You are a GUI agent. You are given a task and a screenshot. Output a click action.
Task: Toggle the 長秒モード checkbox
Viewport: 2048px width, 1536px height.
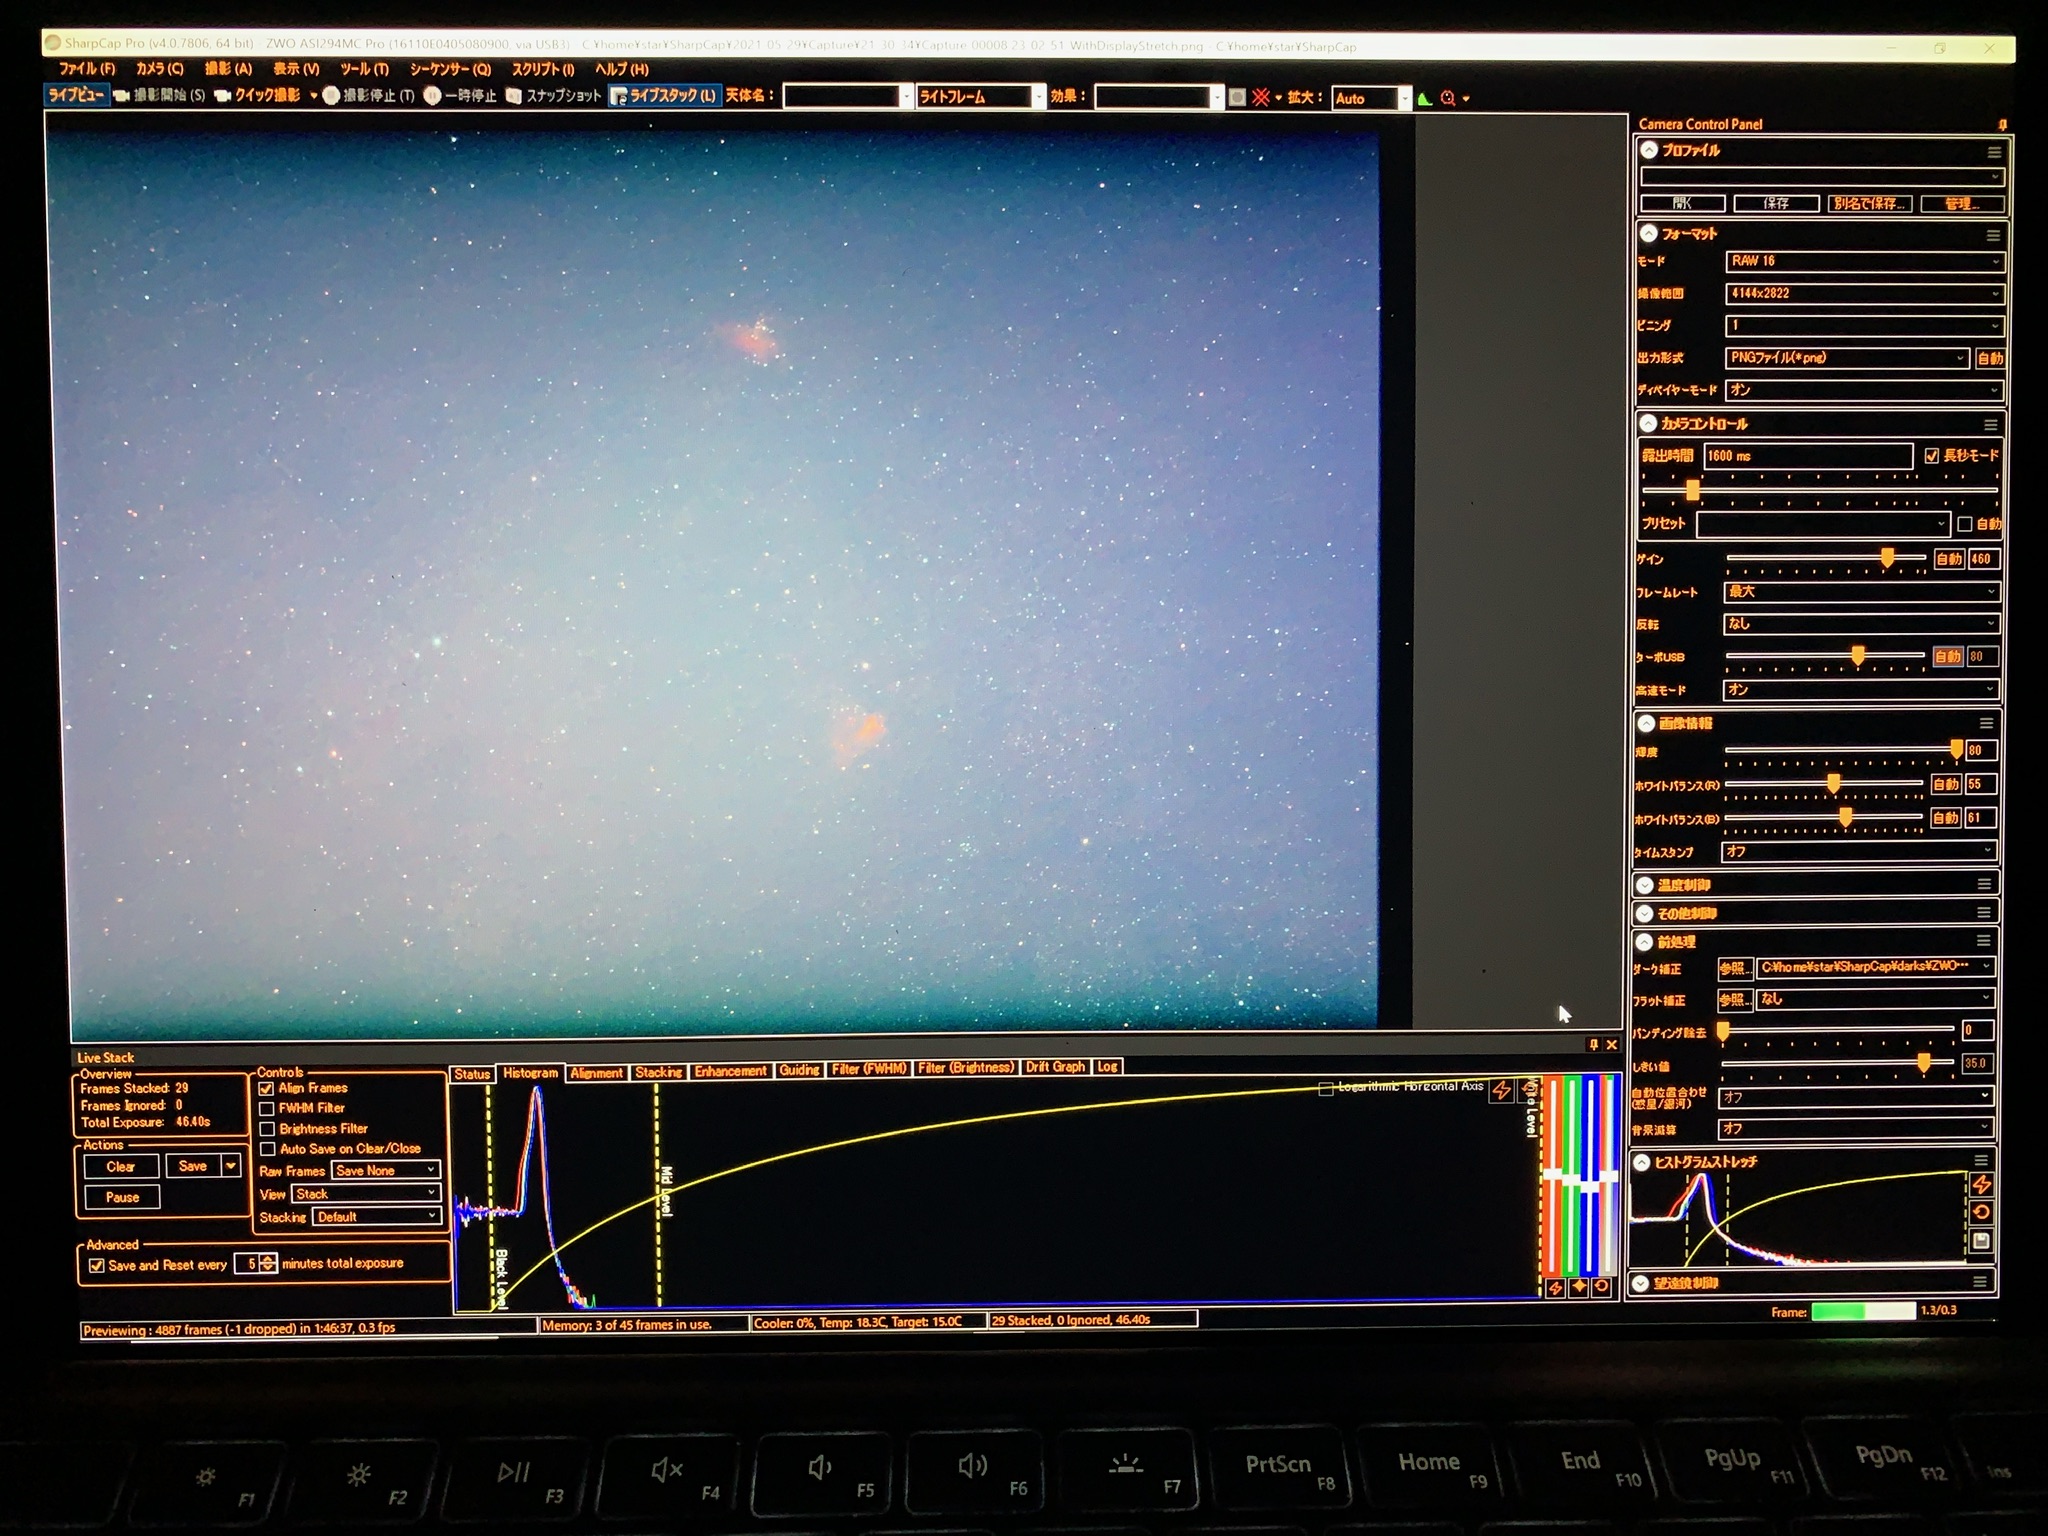pos(1932,456)
